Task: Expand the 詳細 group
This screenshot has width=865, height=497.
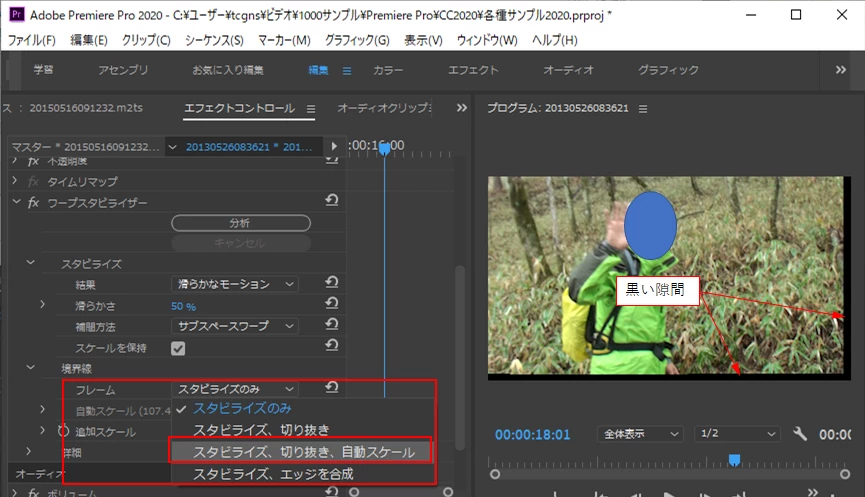Action: (29, 451)
